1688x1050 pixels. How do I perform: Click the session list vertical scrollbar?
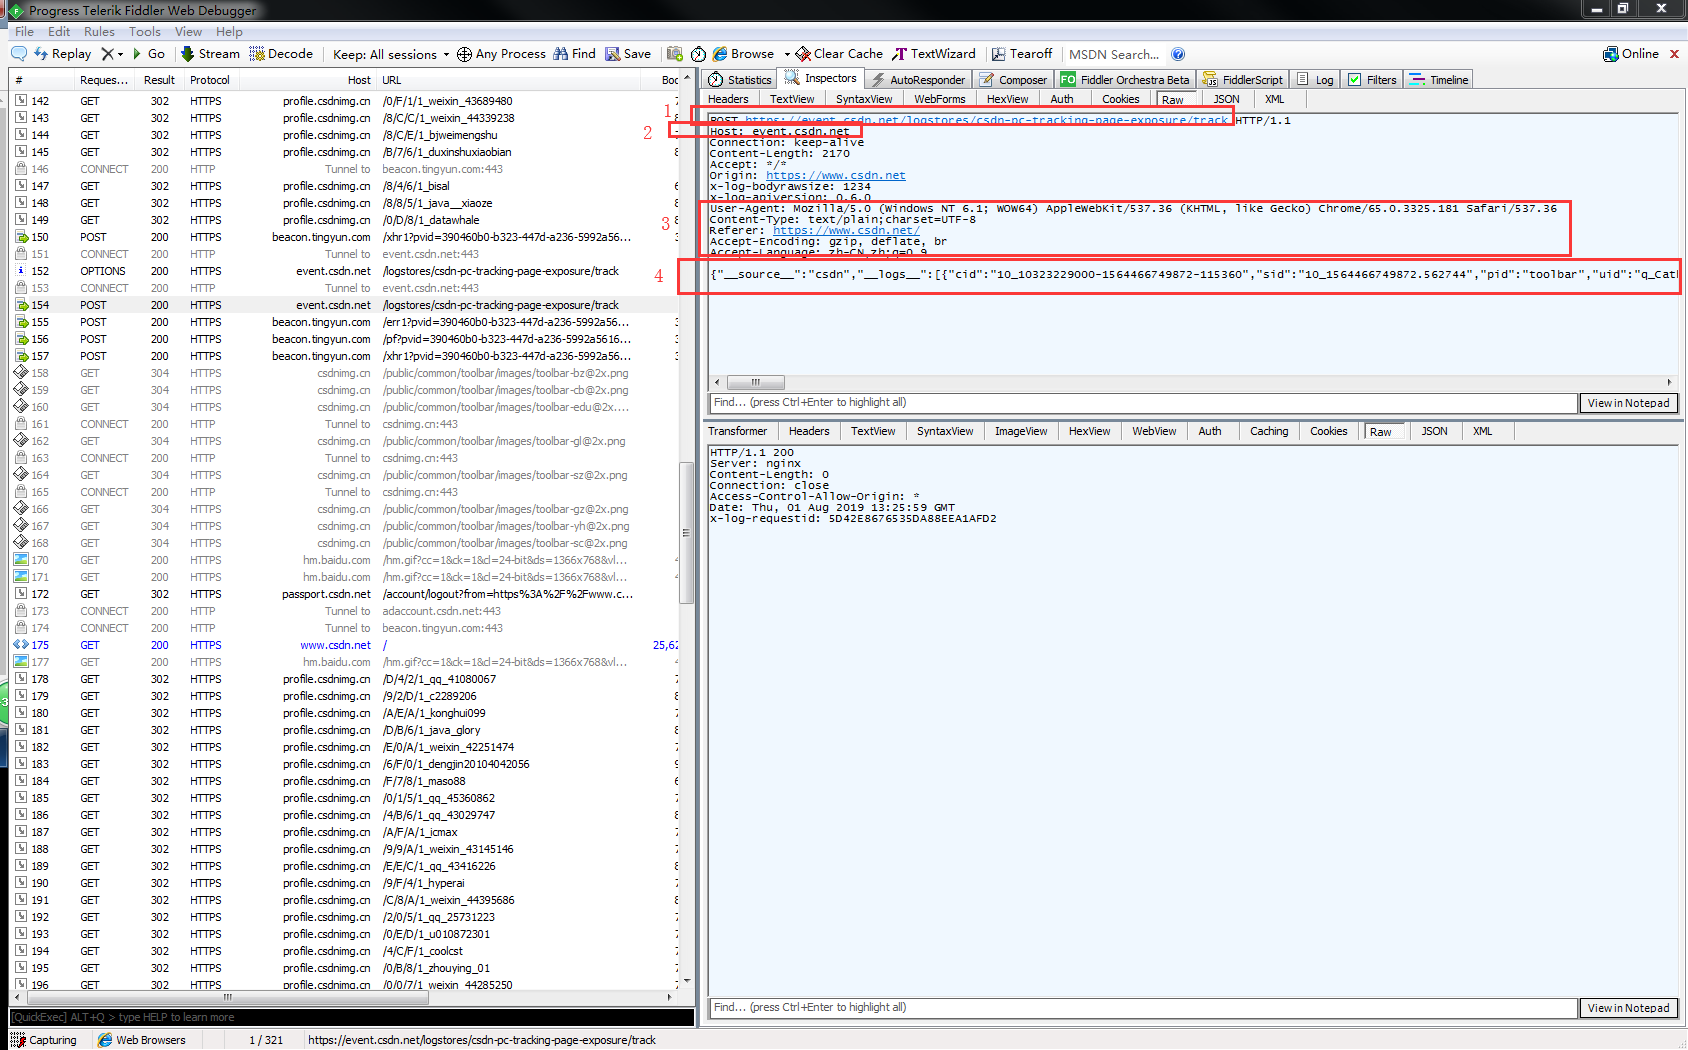[686, 533]
